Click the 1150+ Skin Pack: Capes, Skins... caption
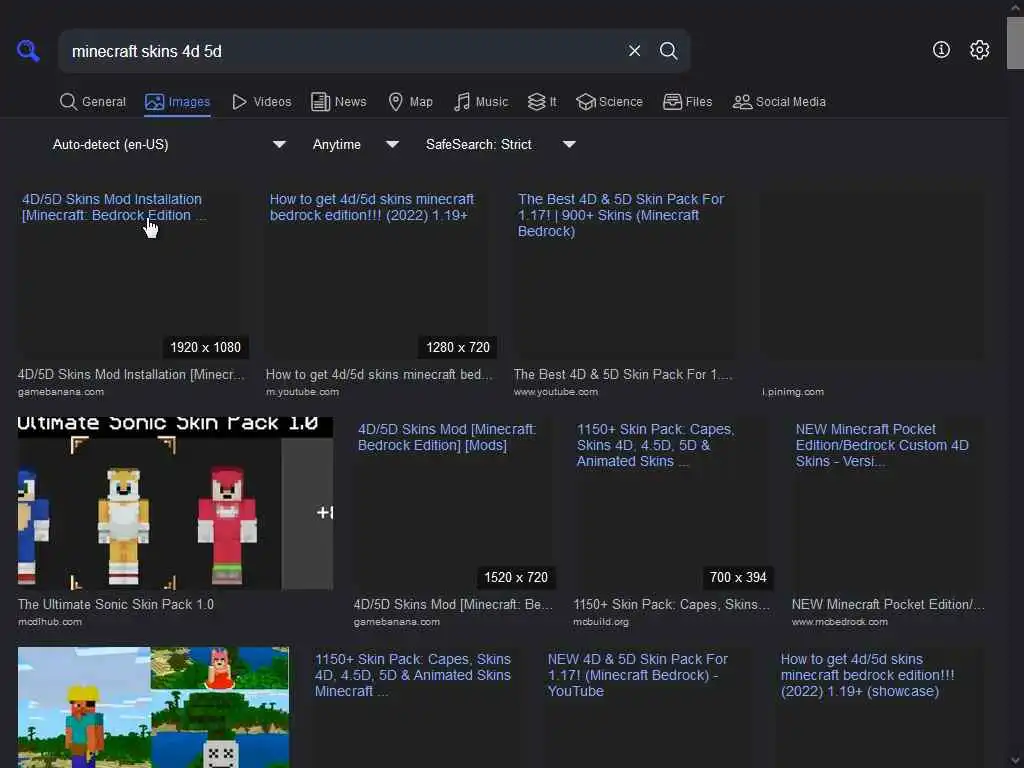The height and width of the screenshot is (768, 1024). tap(671, 604)
